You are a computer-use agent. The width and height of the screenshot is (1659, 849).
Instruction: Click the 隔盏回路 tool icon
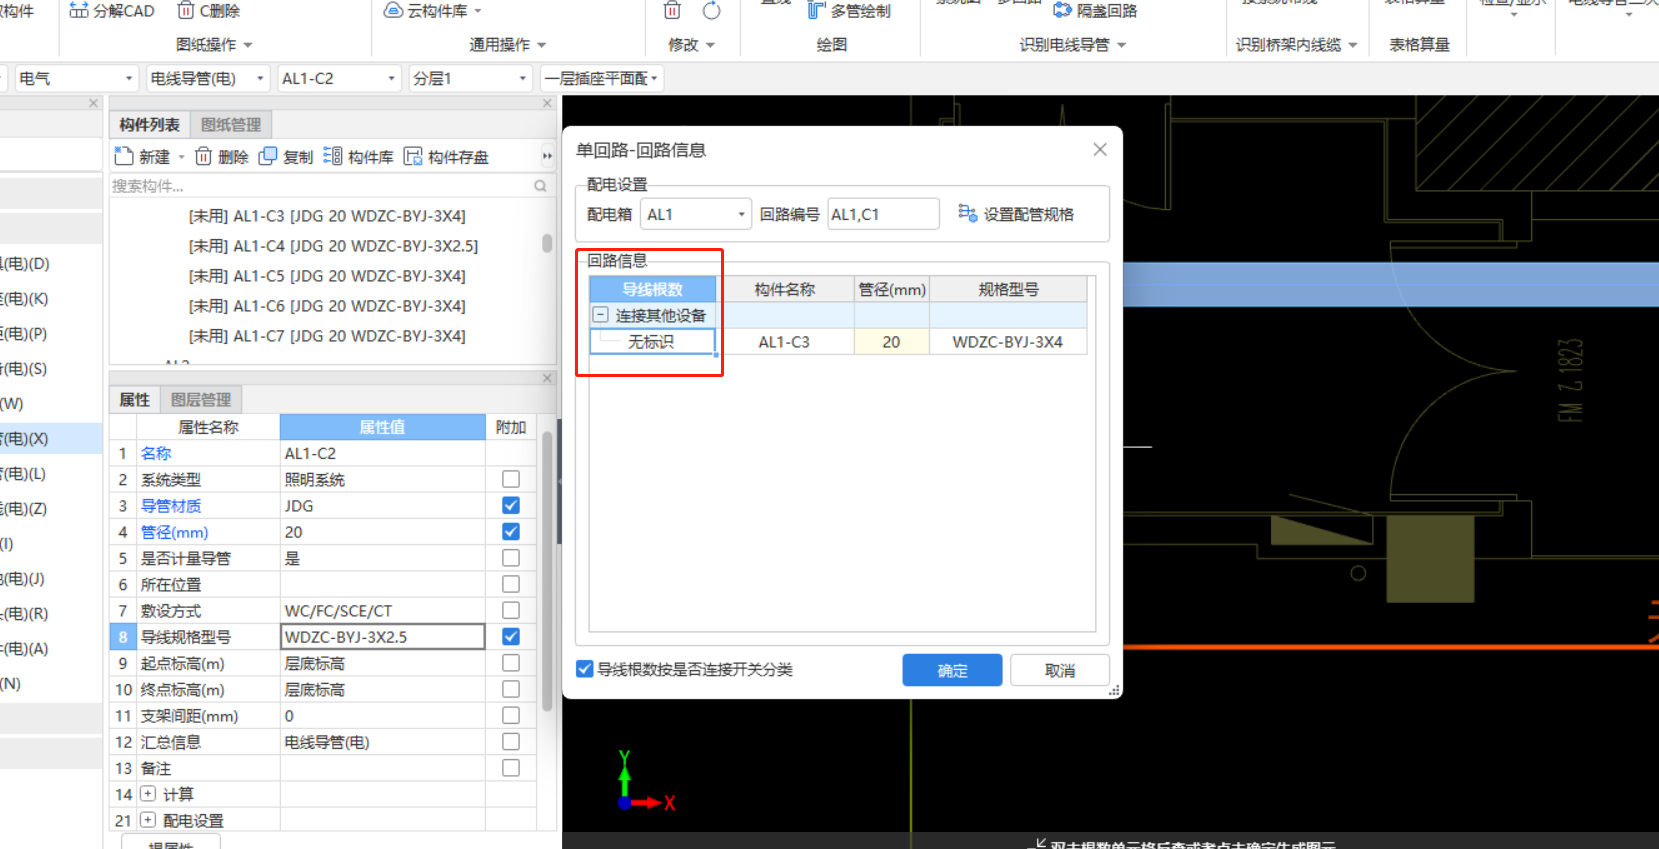click(1062, 11)
